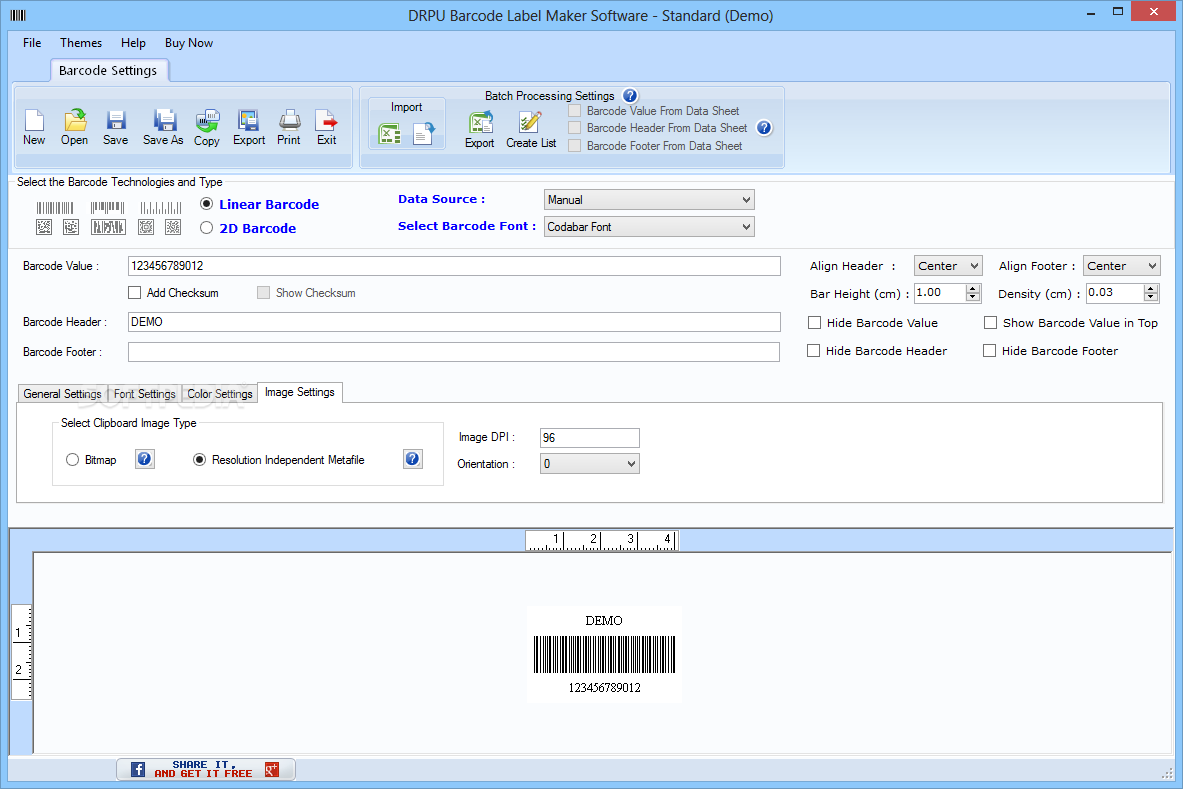
Task: Choose Resolution Independent Metafile option
Action: coord(199,459)
